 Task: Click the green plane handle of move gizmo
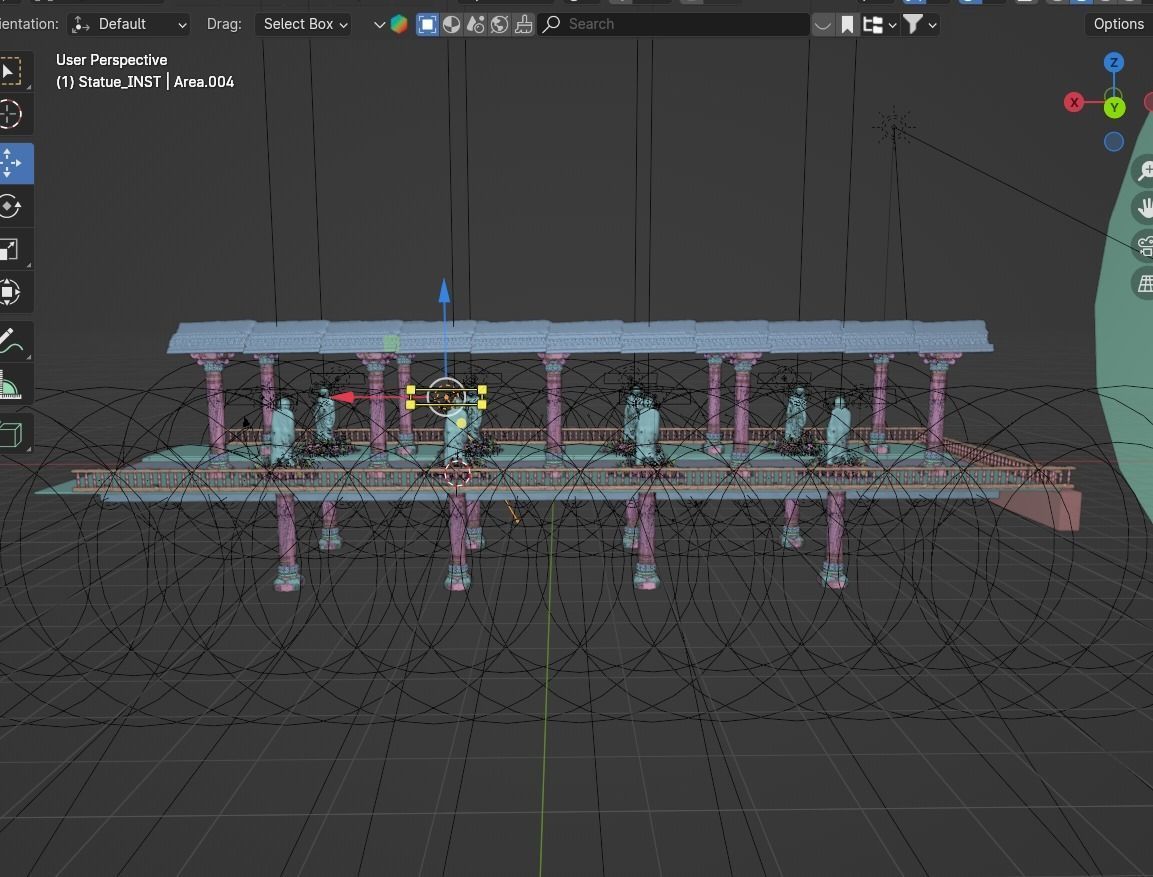coord(391,343)
